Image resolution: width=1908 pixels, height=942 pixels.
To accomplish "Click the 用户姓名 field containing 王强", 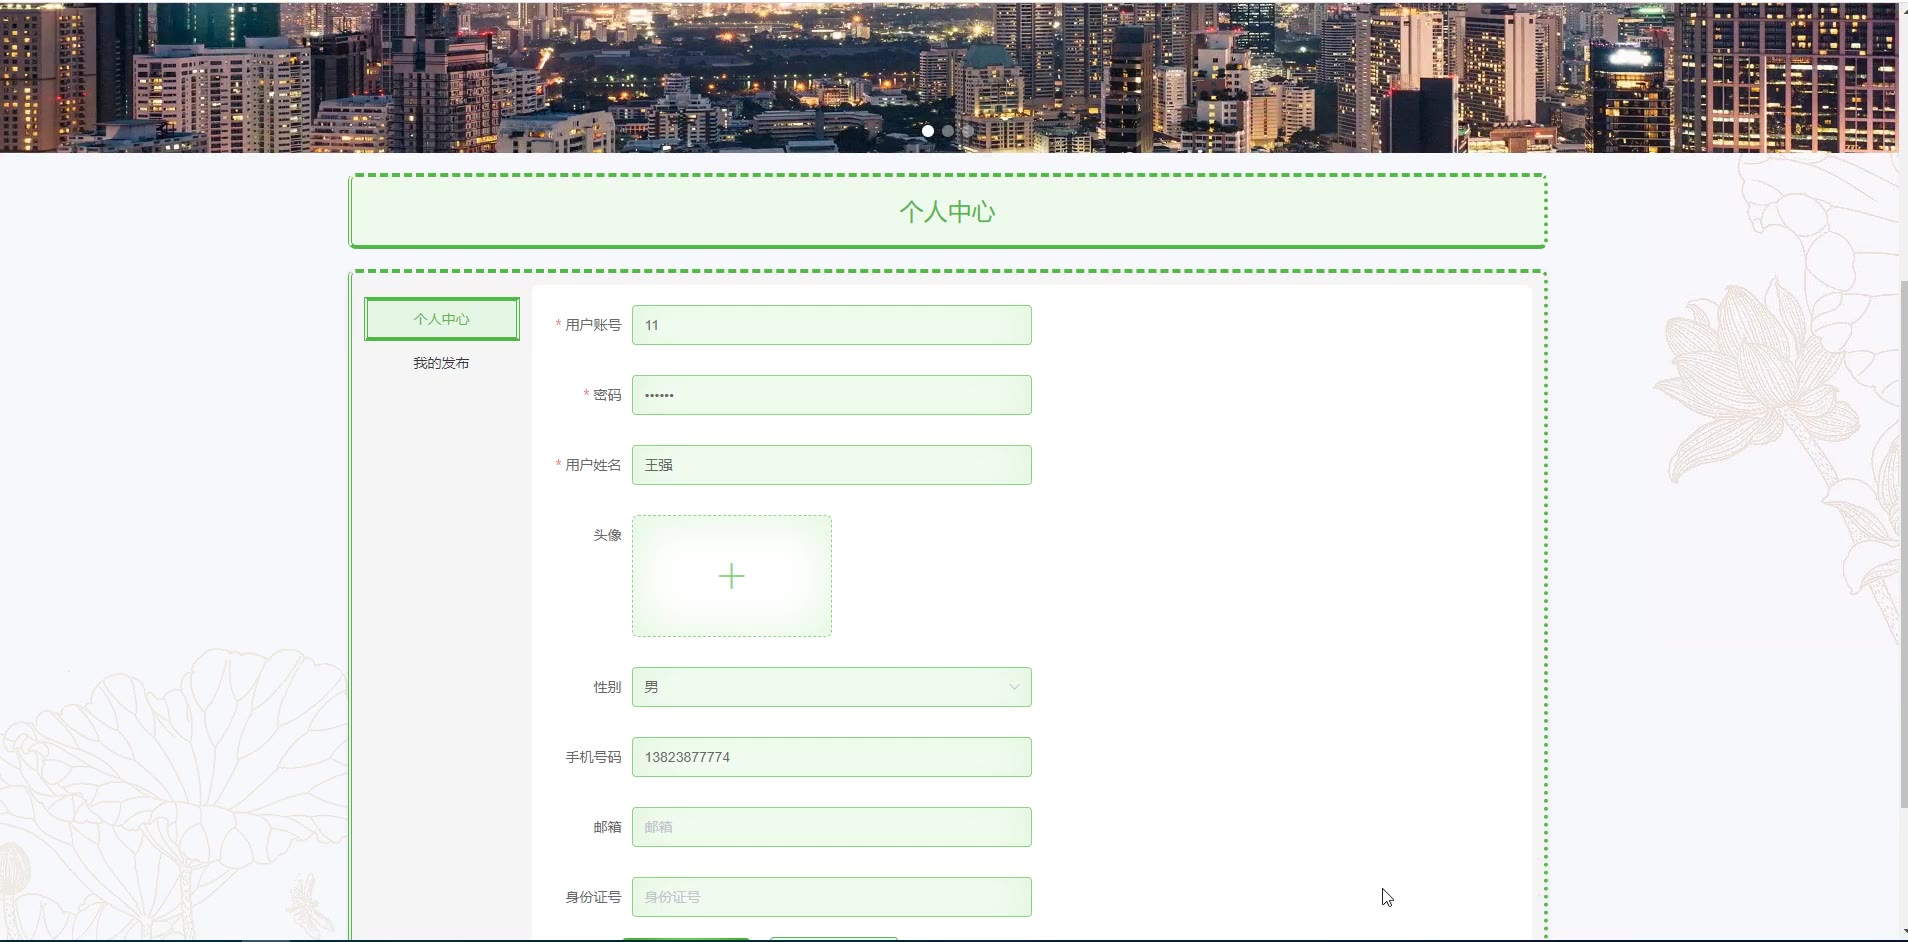I will (832, 465).
